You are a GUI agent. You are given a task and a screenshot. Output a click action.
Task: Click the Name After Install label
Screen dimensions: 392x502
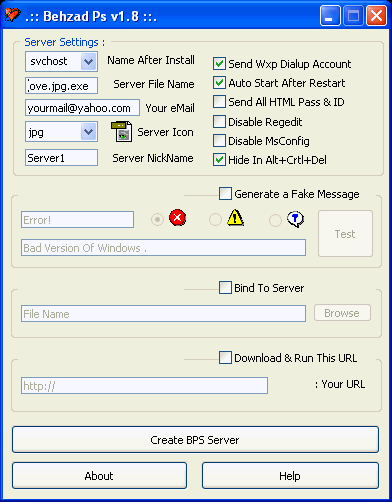tap(151, 60)
